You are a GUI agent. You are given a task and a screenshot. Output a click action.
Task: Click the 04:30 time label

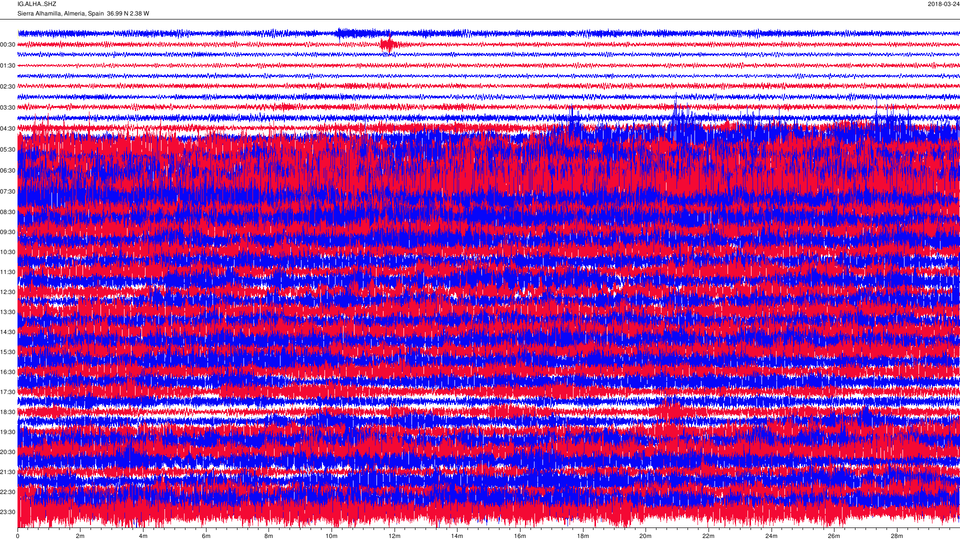(x=8, y=129)
